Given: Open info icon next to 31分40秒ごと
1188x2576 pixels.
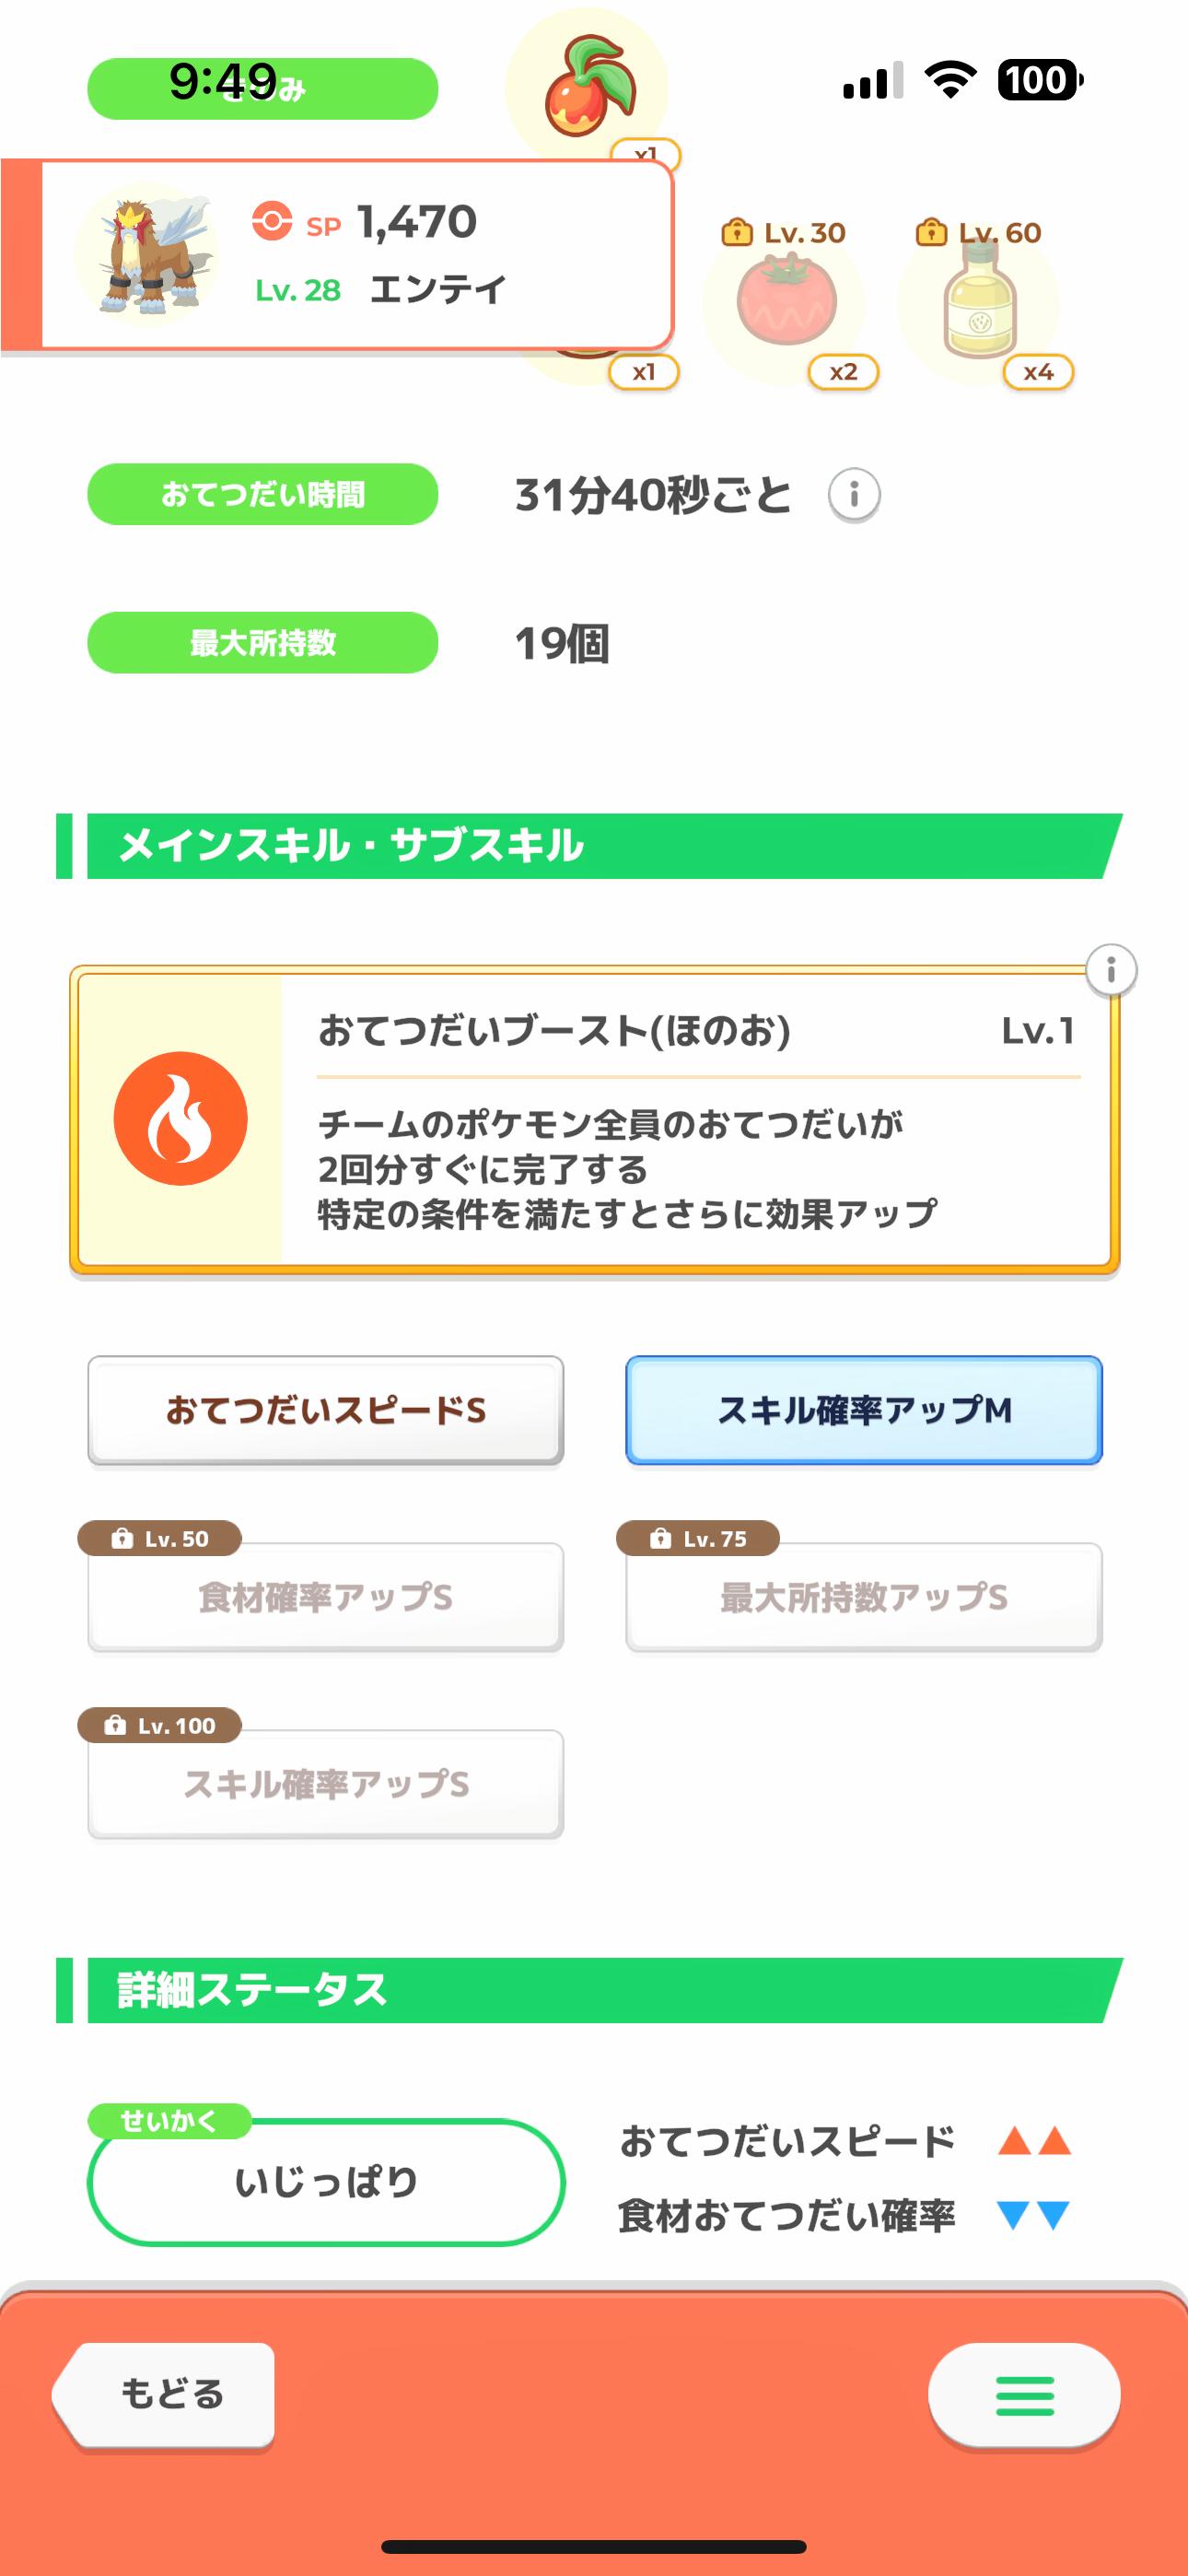Looking at the screenshot, I should click(x=854, y=495).
